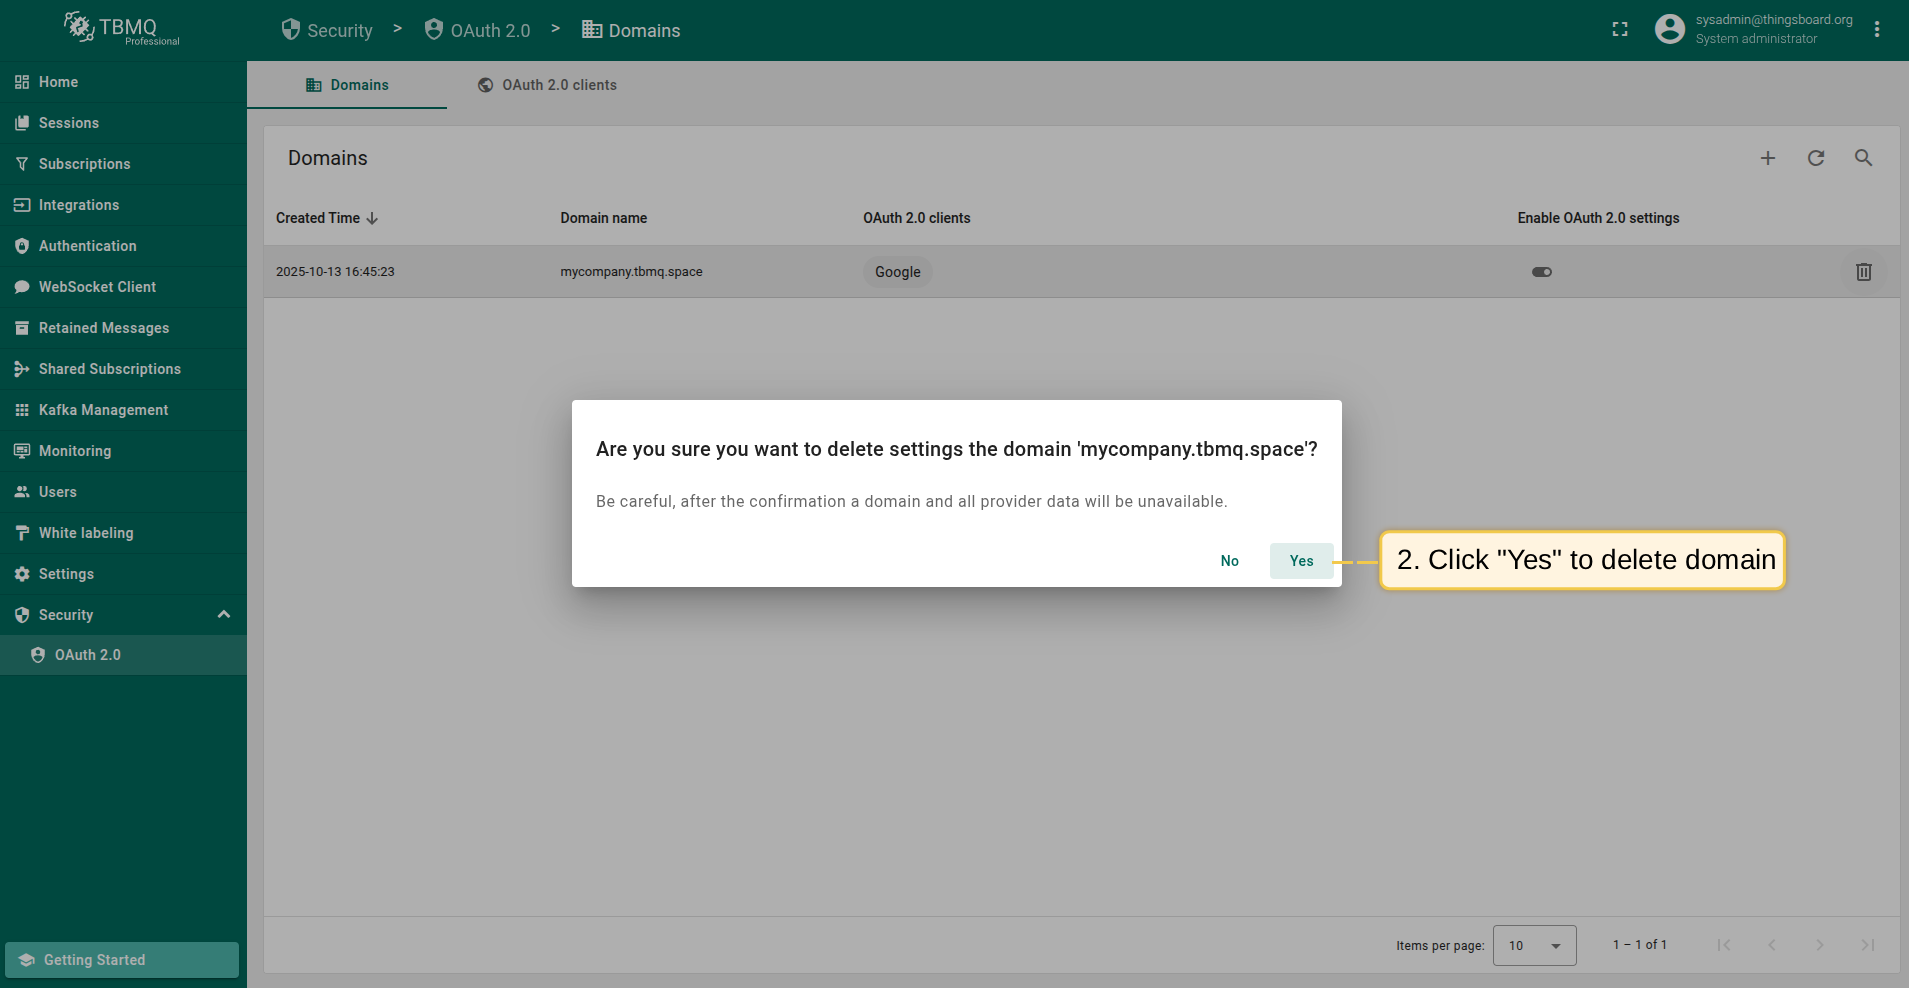Screen dimensions: 1909x988
Task: Open Getting Started guide
Action: (122, 960)
